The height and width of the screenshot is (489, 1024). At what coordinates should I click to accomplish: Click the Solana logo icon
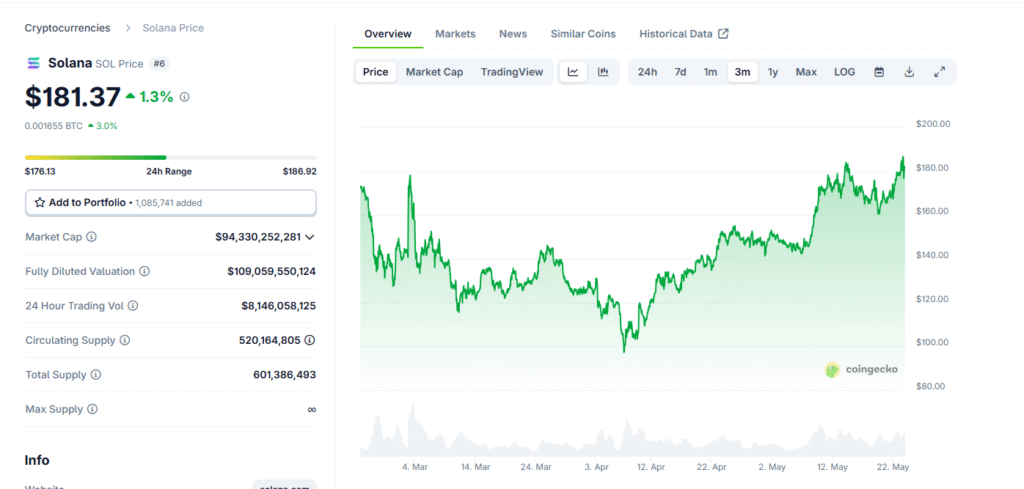33,63
